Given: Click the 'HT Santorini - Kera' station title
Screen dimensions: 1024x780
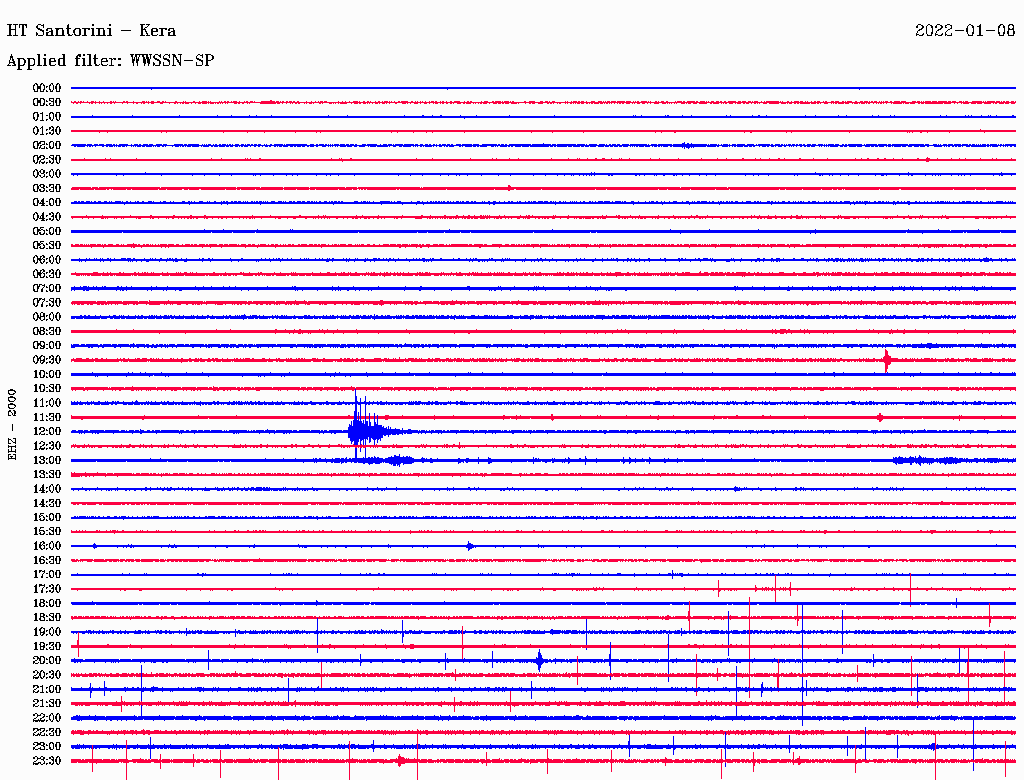Looking at the screenshot, I should 91,31.
